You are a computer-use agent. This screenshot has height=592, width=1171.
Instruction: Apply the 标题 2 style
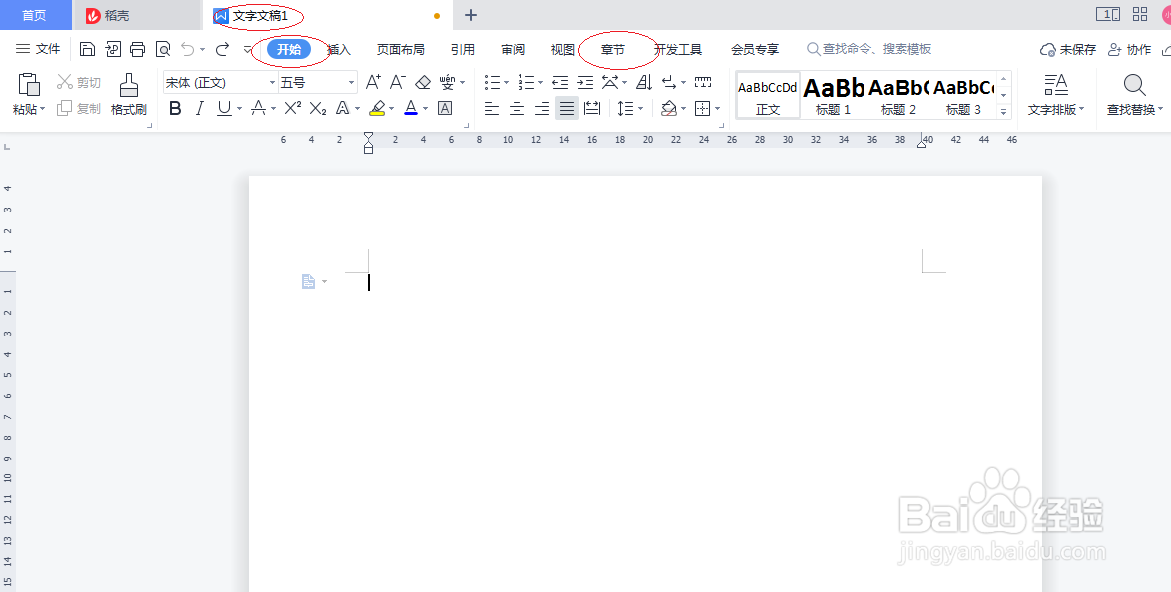[x=898, y=96]
